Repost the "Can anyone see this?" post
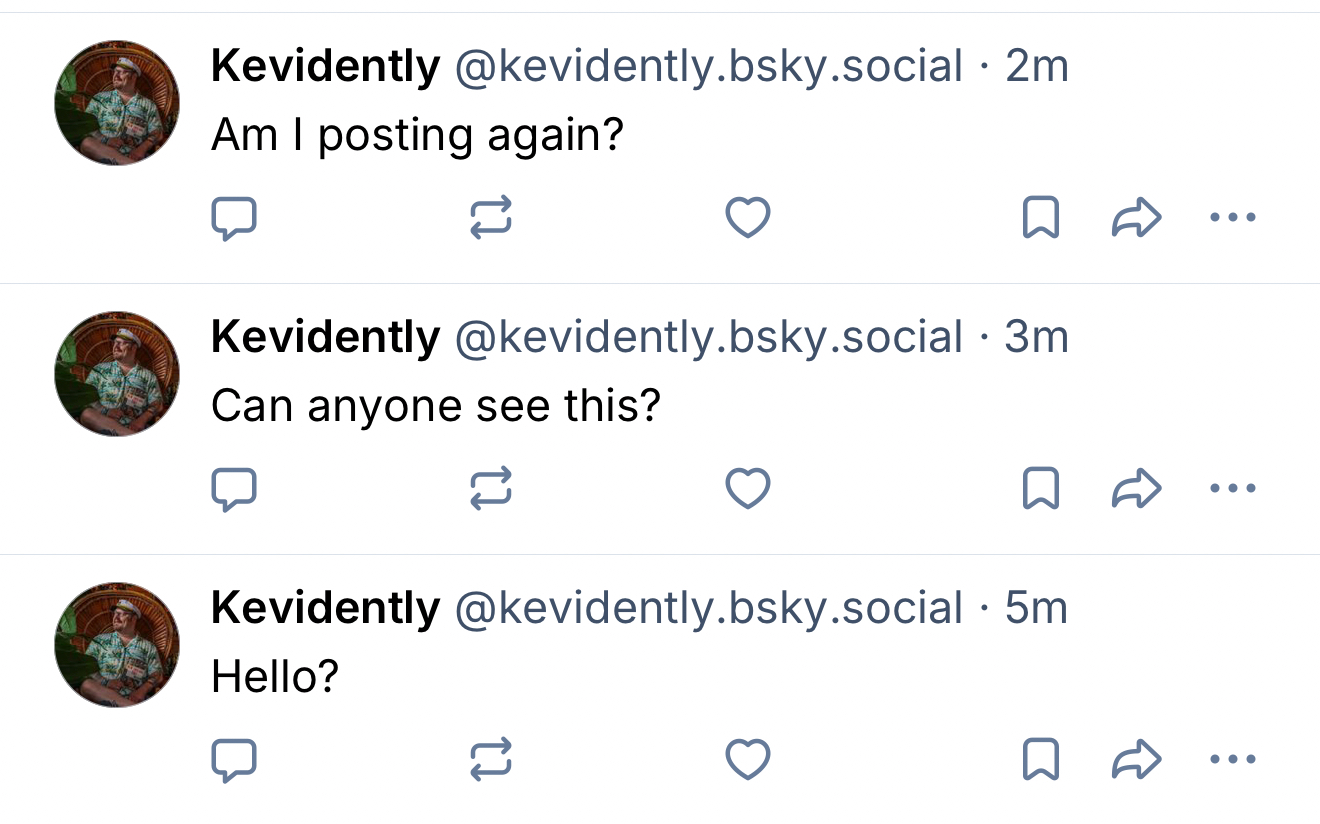This screenshot has height=824, width=1320. (x=491, y=488)
